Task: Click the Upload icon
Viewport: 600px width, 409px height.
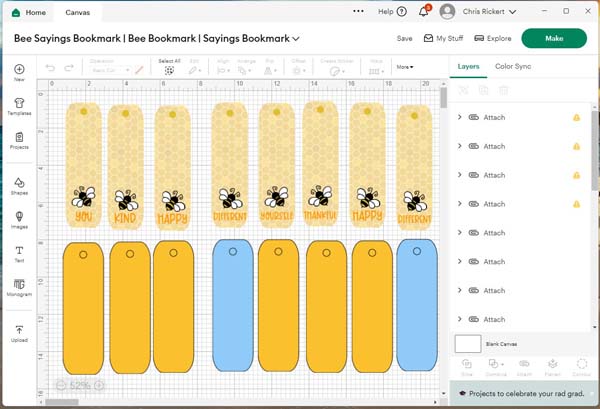Action: [19, 330]
